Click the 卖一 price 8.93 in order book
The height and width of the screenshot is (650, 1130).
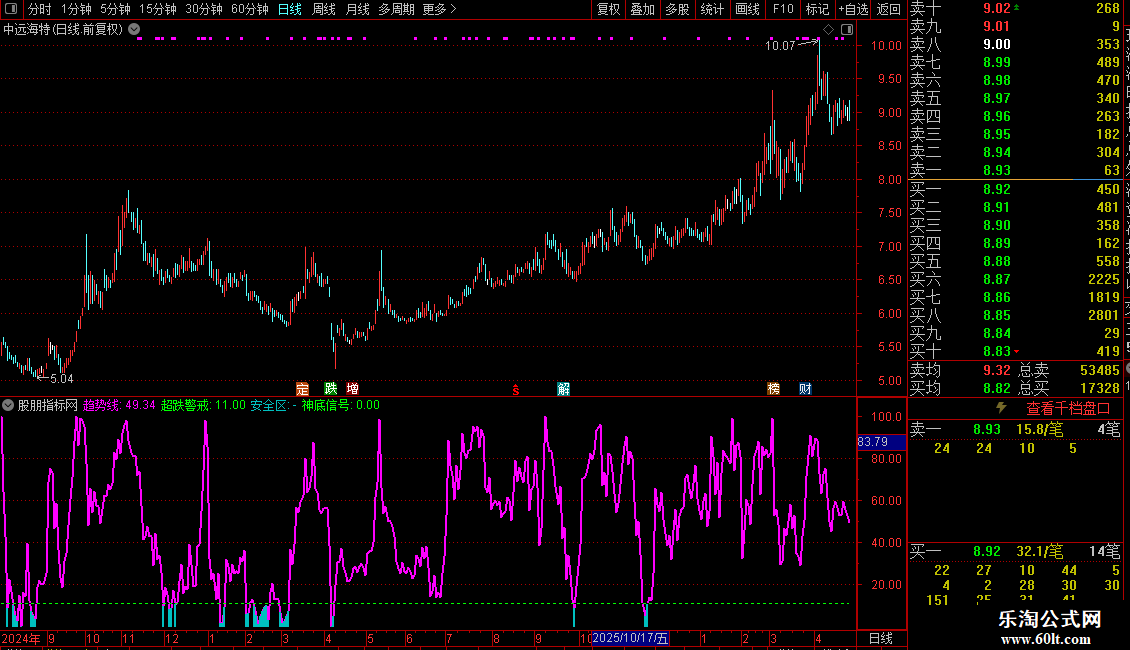tap(997, 170)
